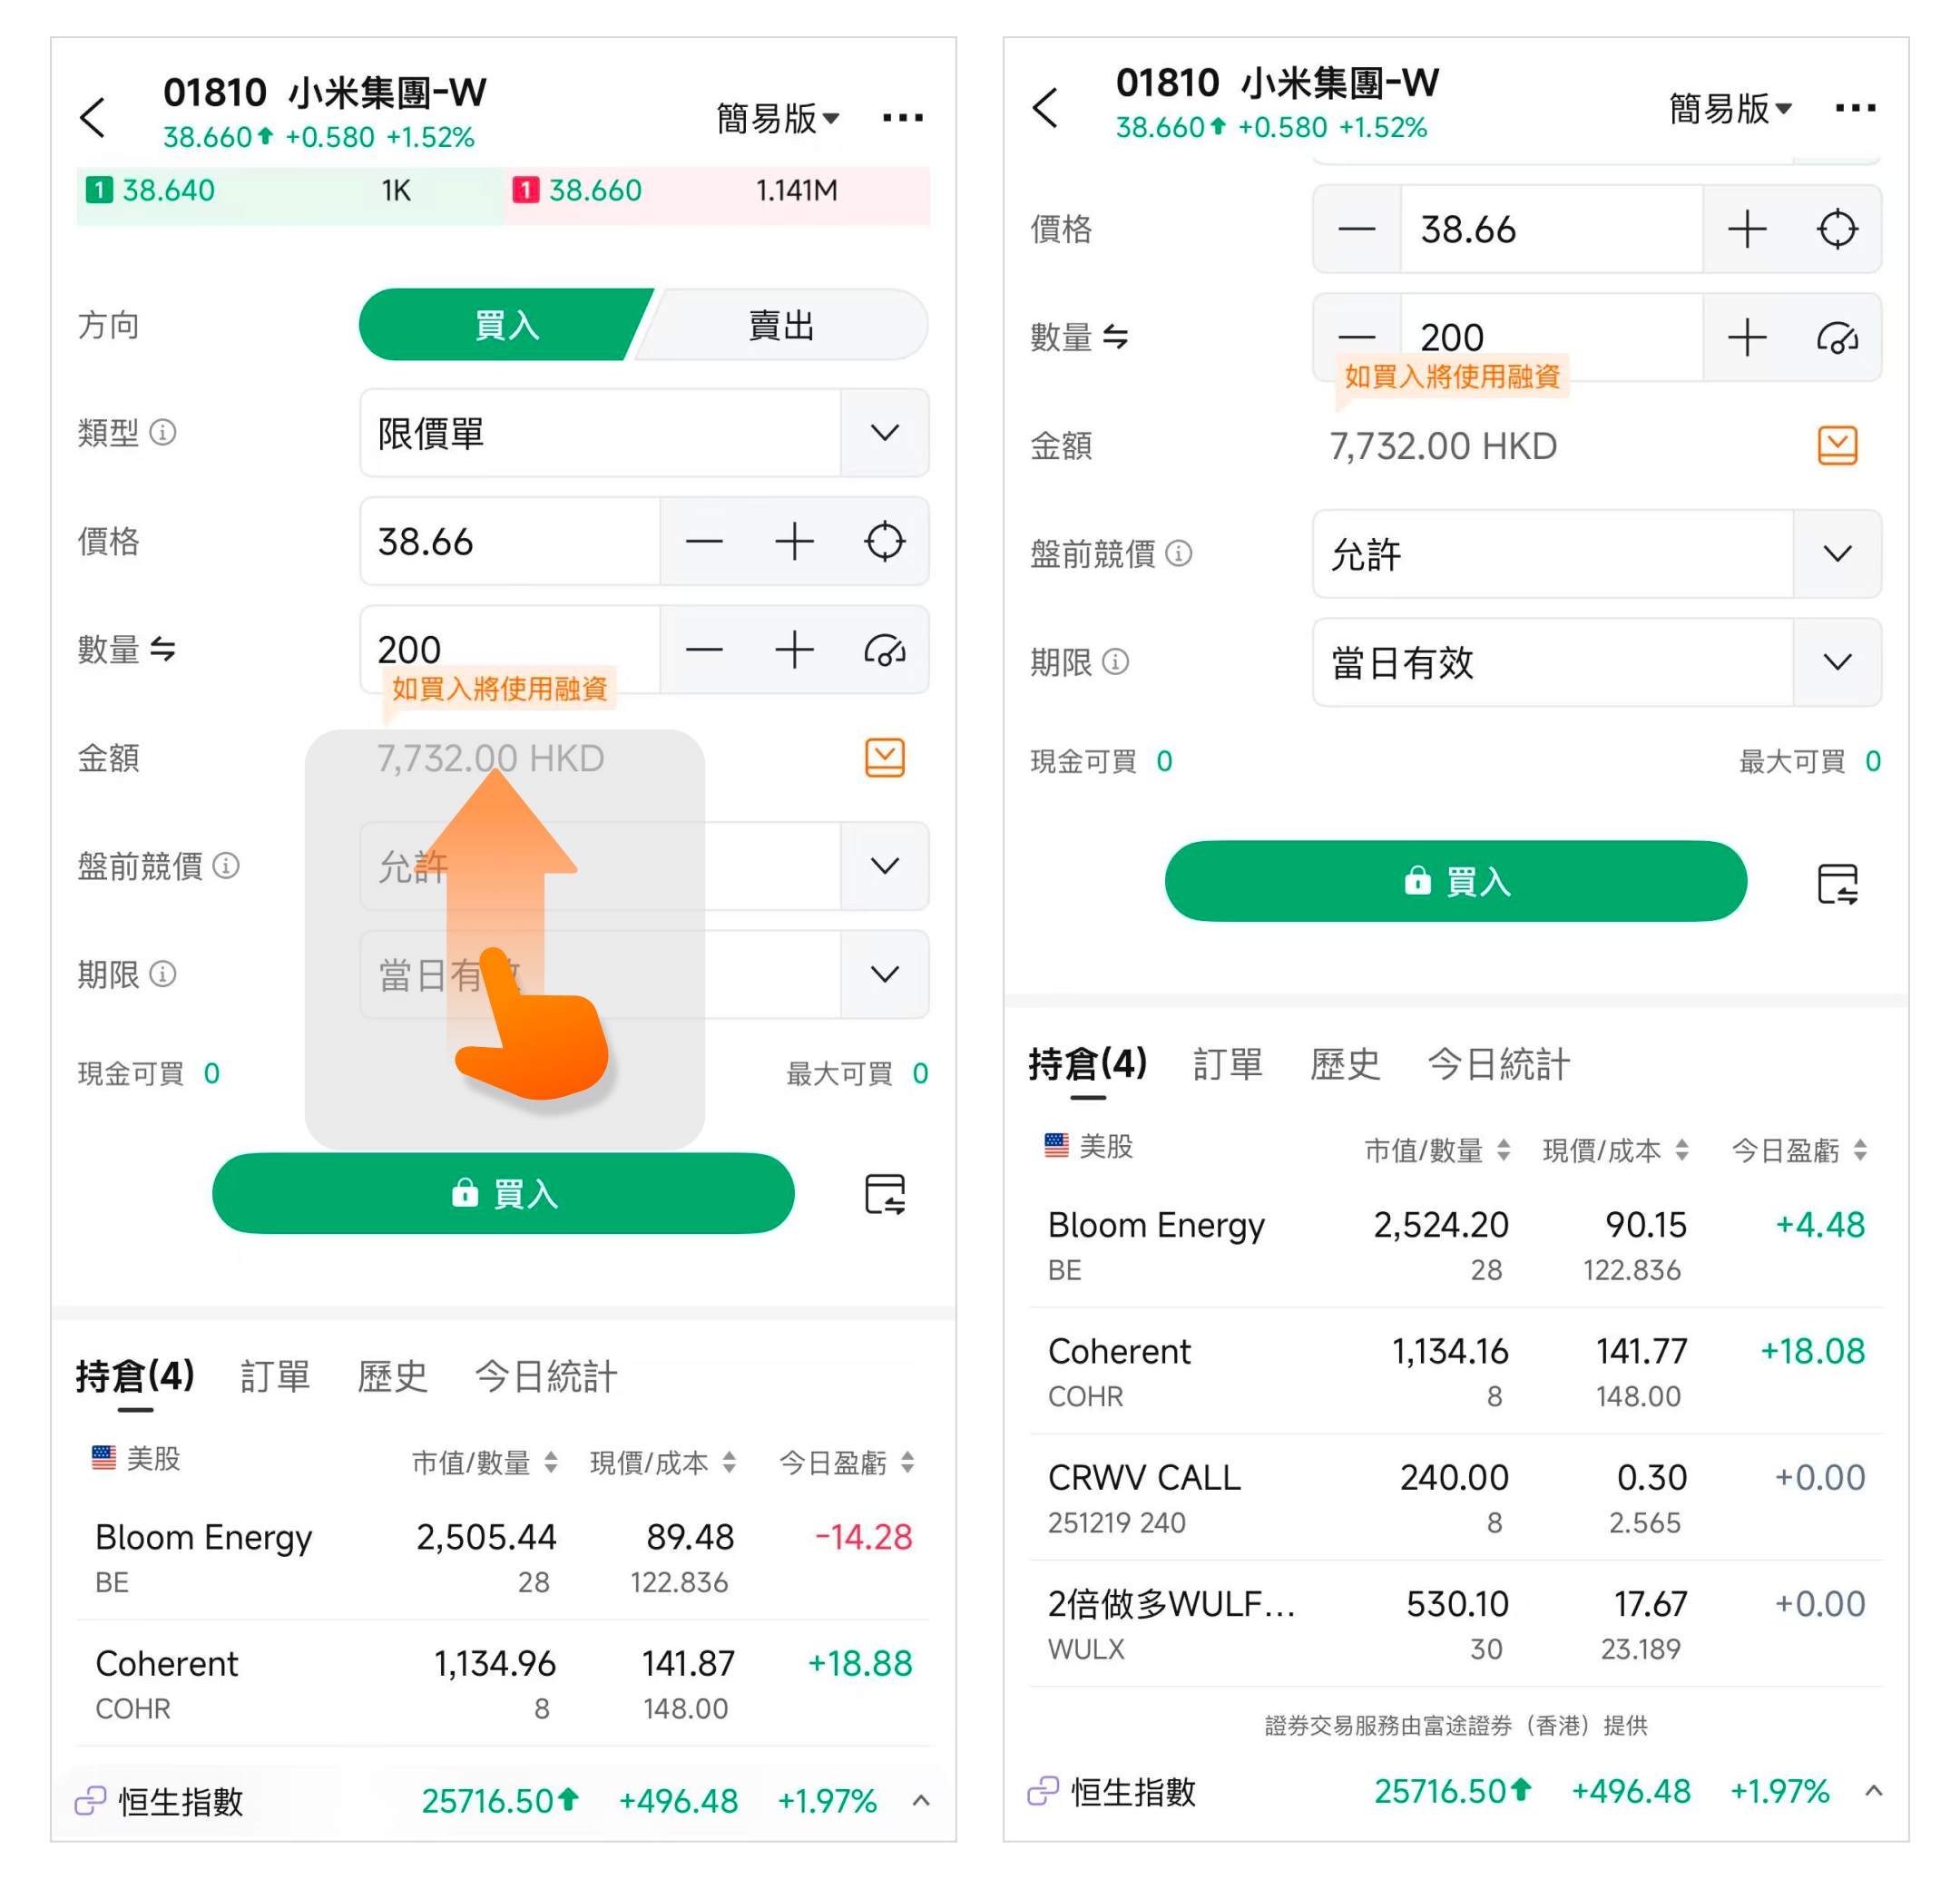Image resolution: width=1960 pixels, height=1879 pixels.
Task: Tap the back arrow on left screen
Action: pos(93,117)
